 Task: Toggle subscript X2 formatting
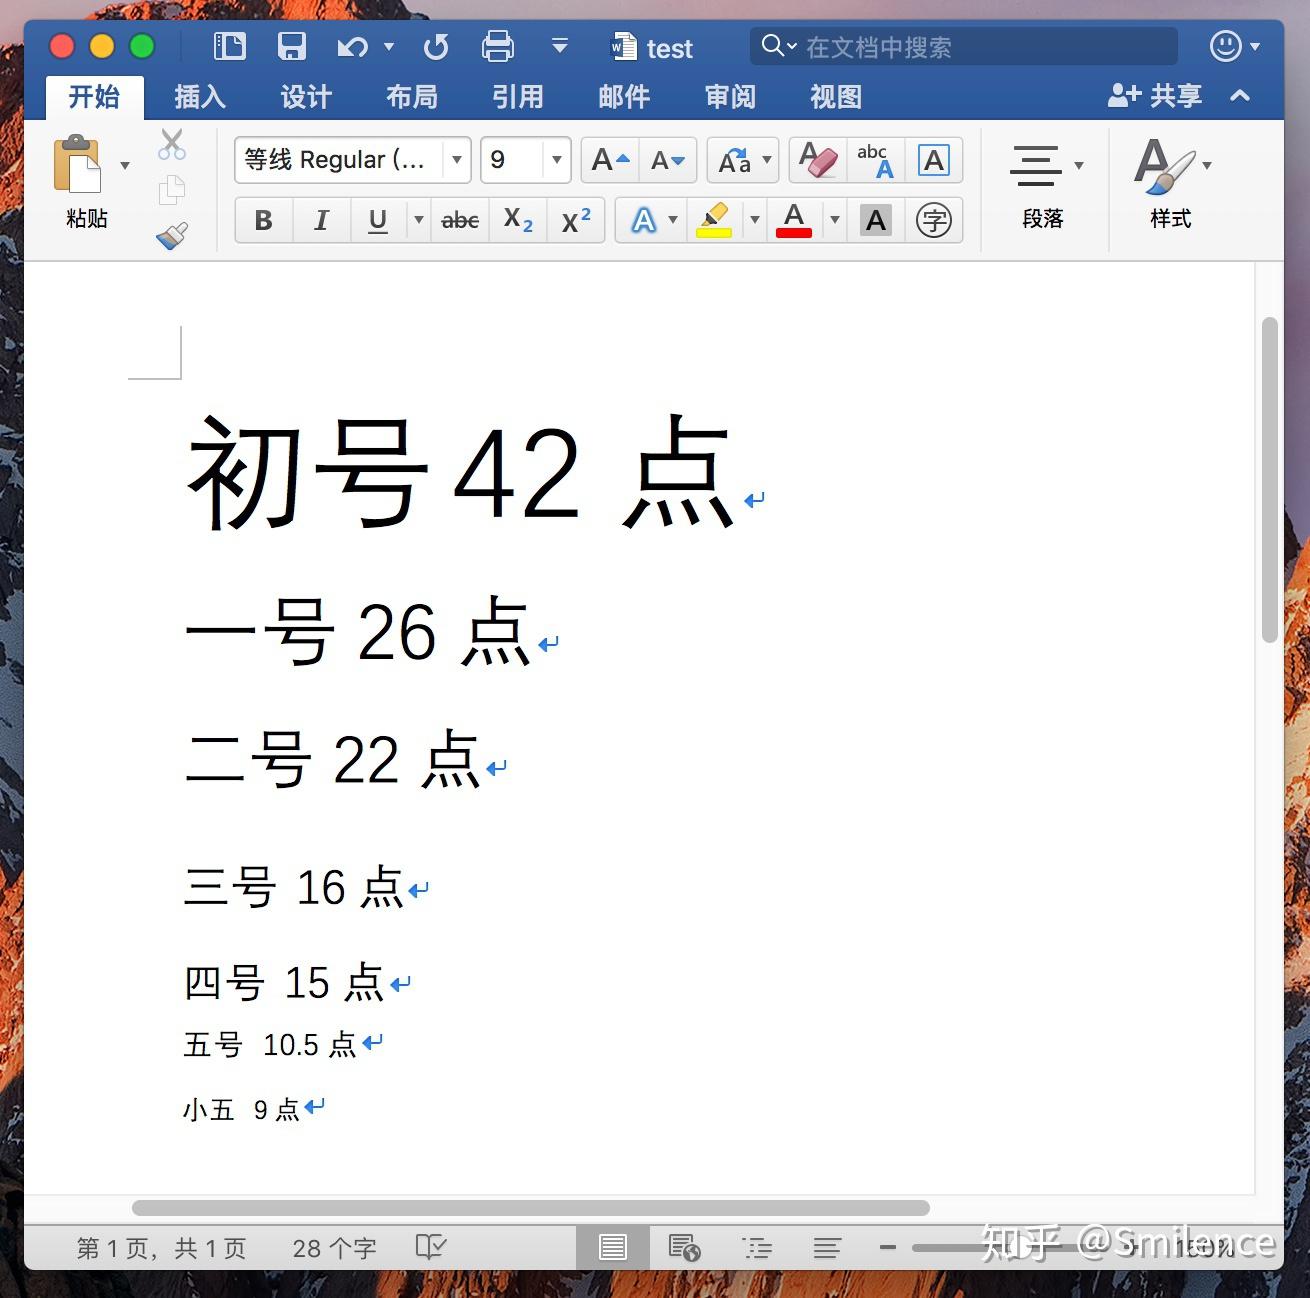click(x=518, y=220)
